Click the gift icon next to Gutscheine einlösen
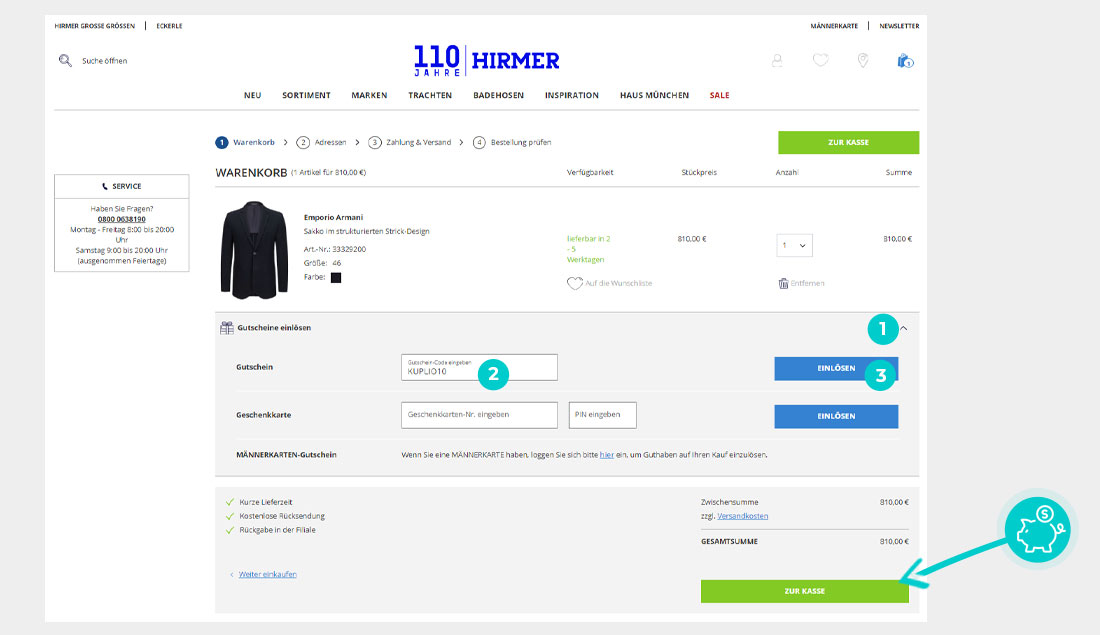 coord(227,328)
